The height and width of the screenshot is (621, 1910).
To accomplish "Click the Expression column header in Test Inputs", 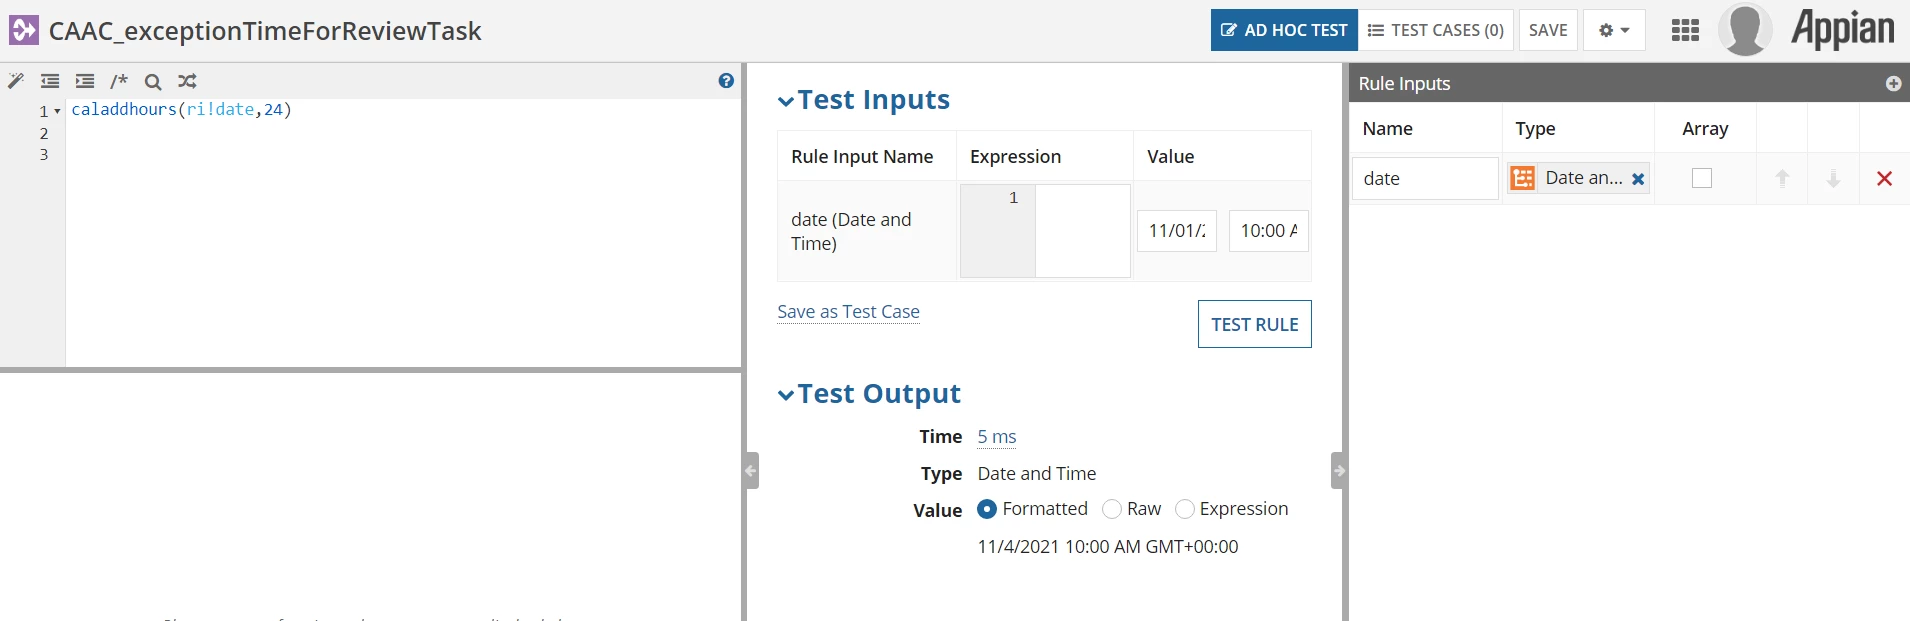I will [x=1015, y=156].
